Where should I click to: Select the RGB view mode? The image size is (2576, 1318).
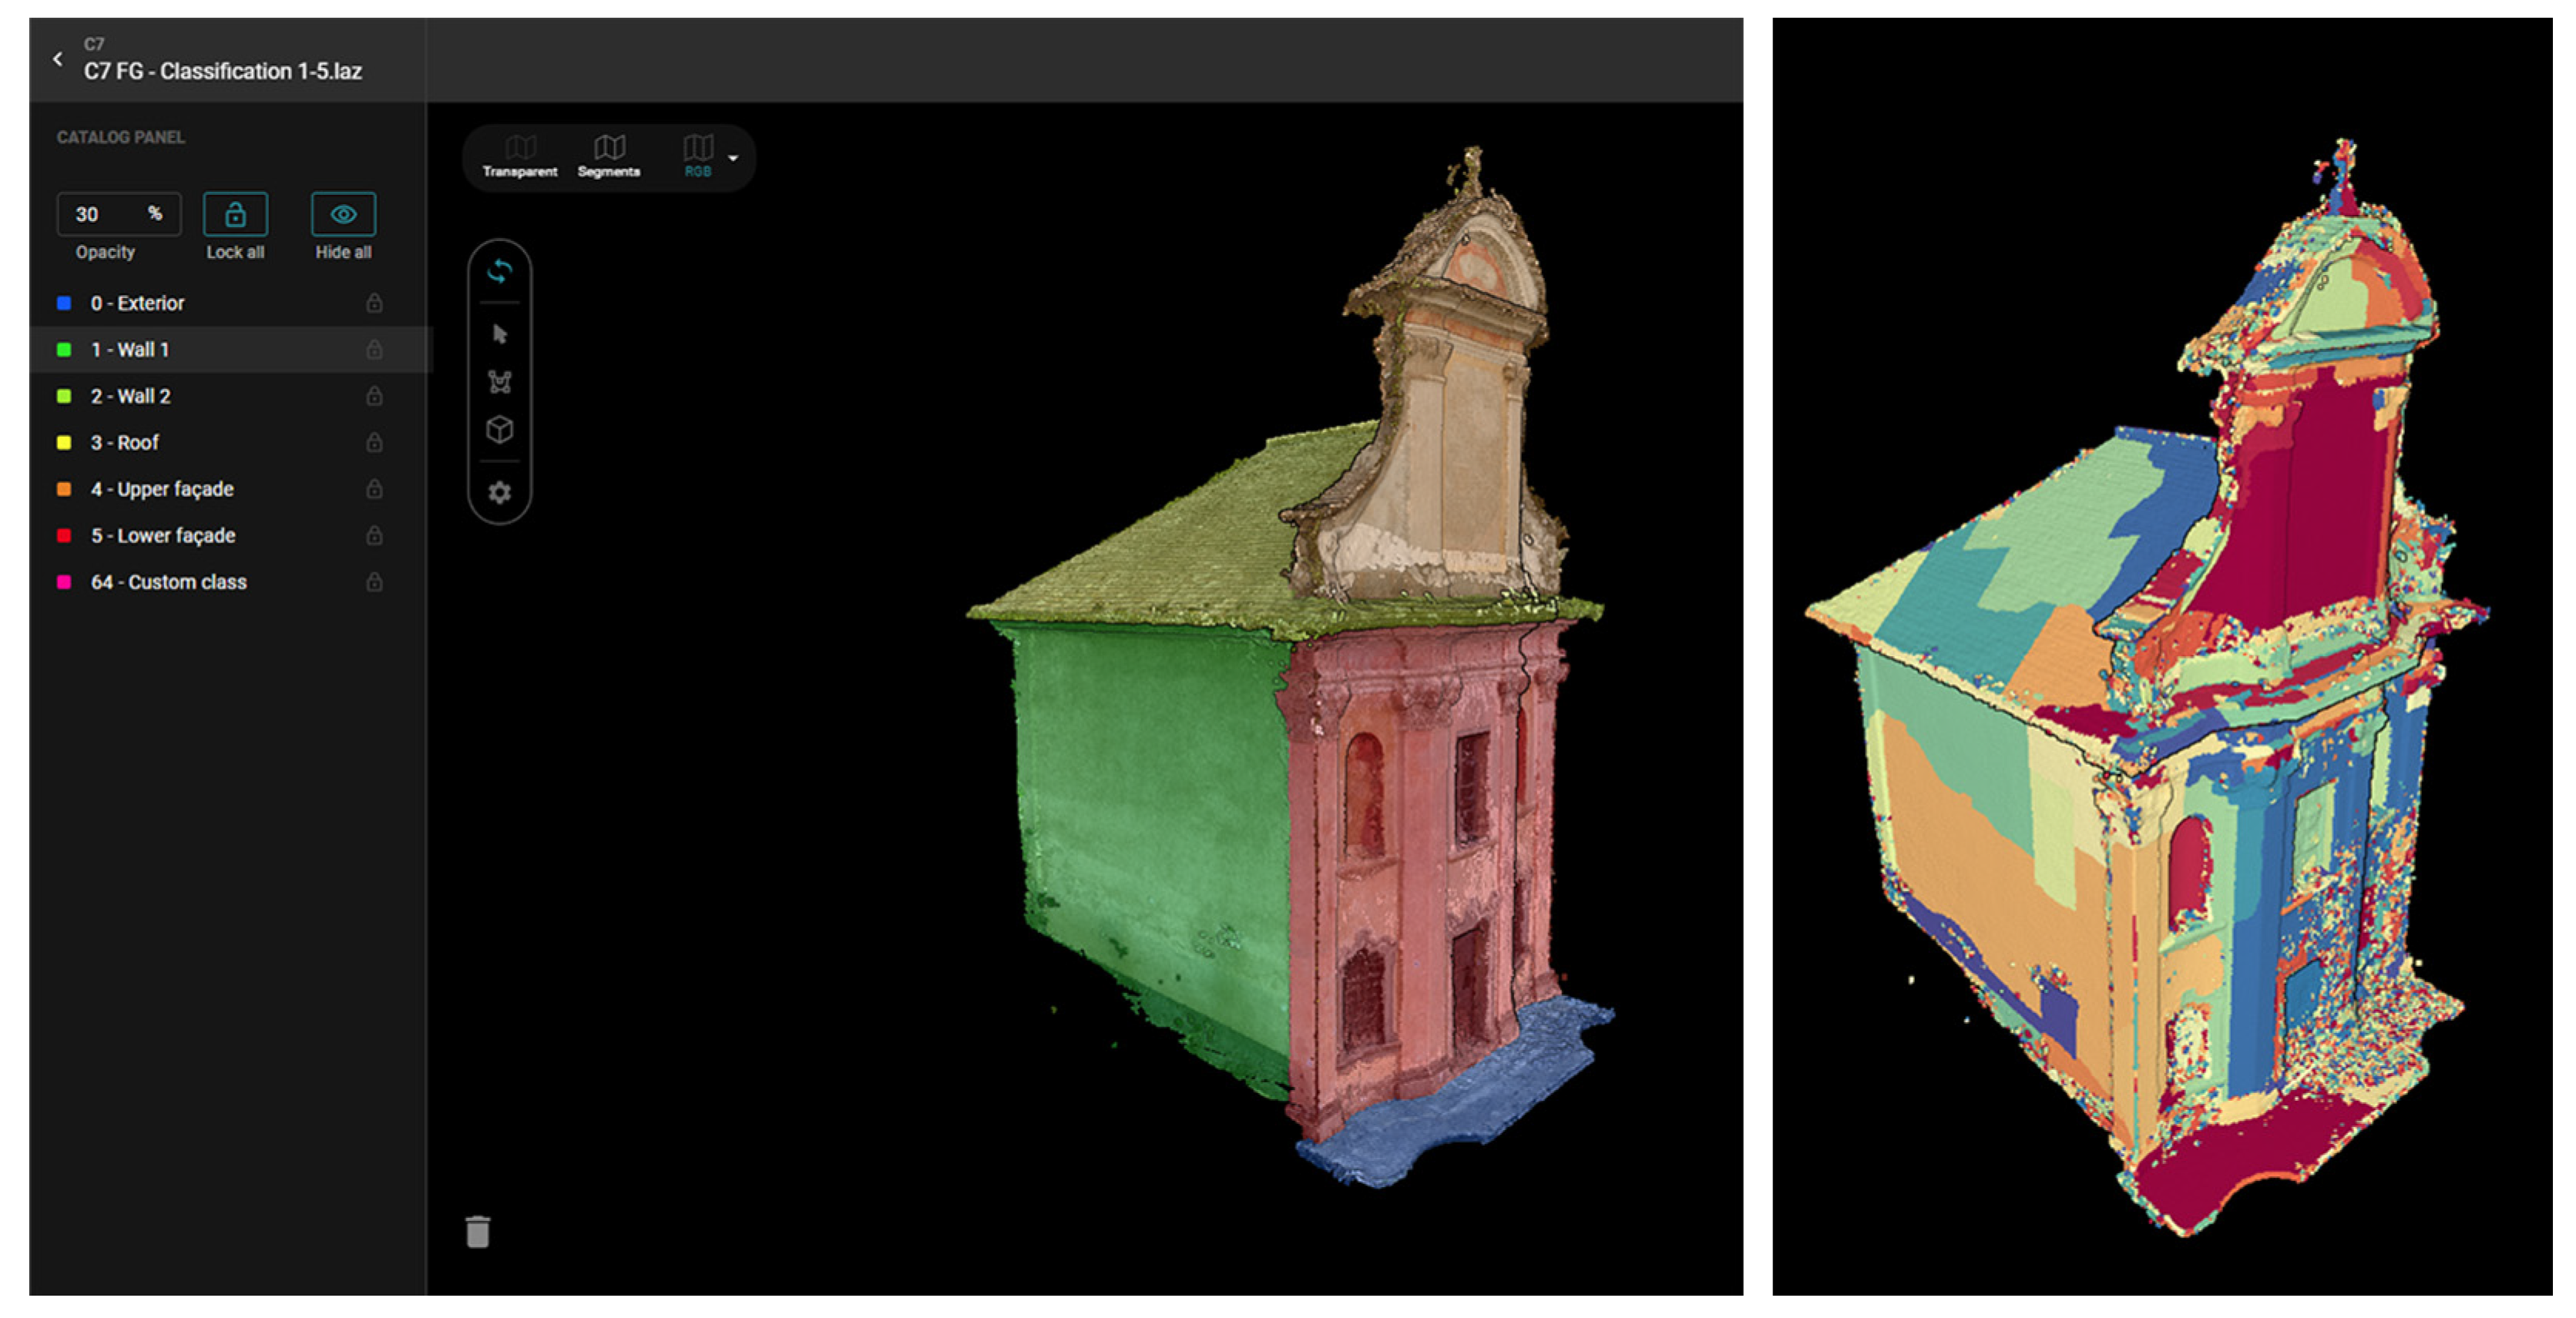[698, 157]
